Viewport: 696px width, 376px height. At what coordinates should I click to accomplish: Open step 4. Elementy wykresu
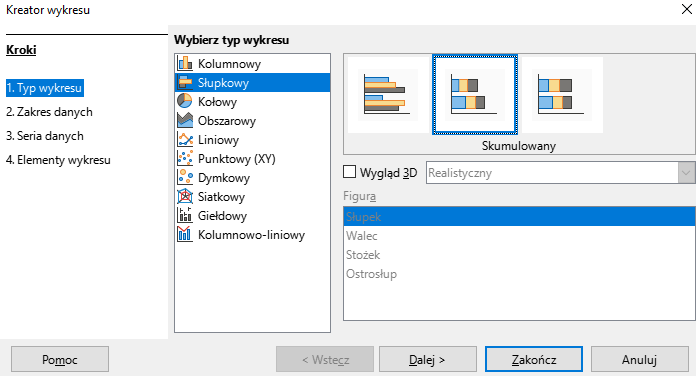58,160
